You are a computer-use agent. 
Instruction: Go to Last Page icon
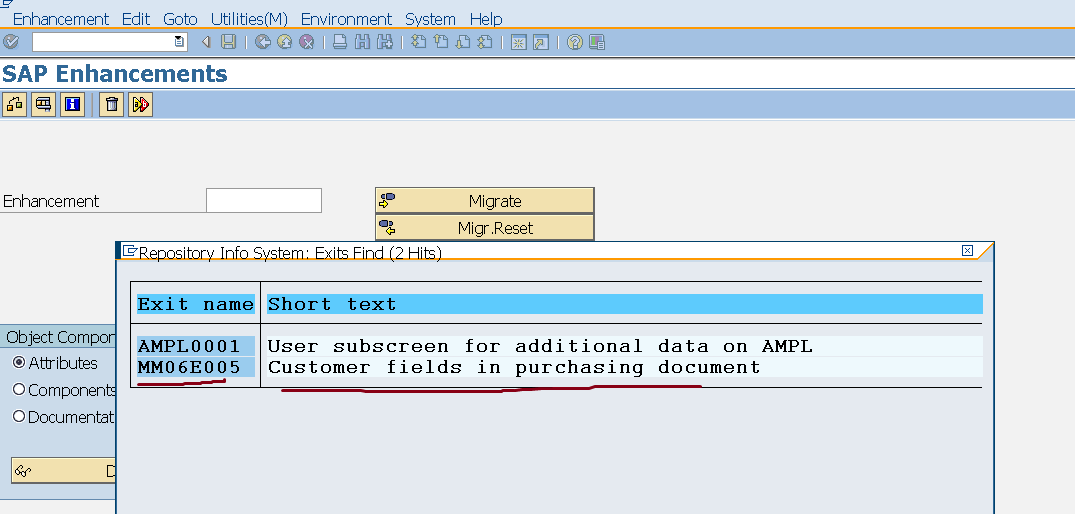pos(485,42)
